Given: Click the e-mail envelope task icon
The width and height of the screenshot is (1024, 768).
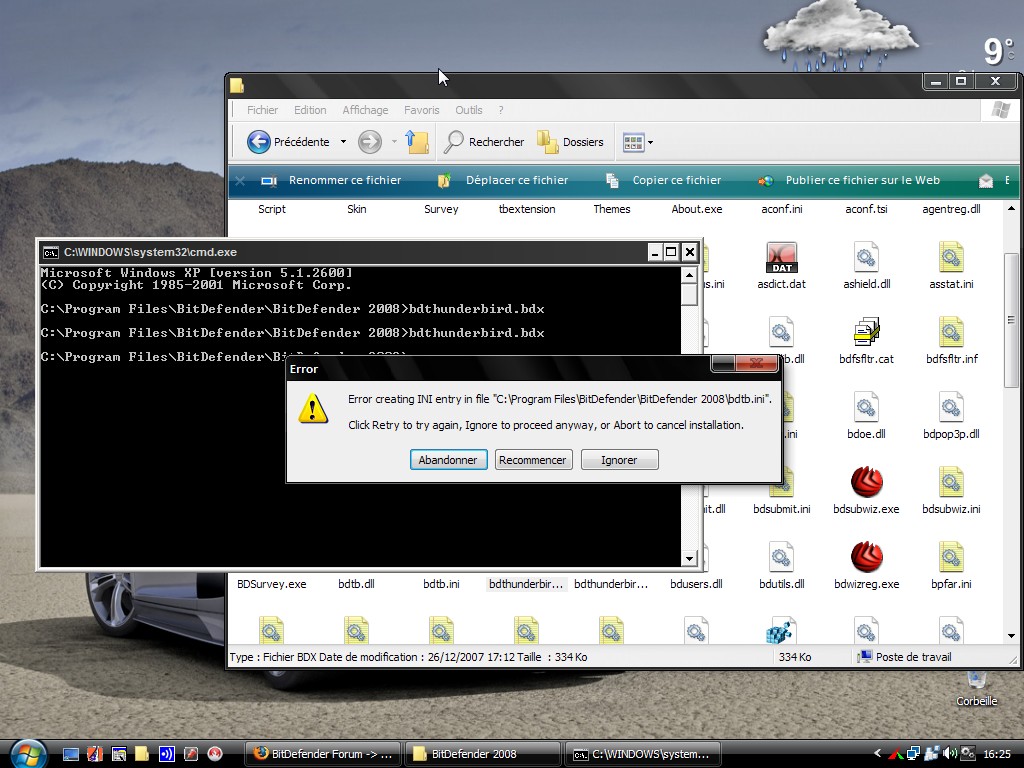Looking at the screenshot, I should click(985, 181).
